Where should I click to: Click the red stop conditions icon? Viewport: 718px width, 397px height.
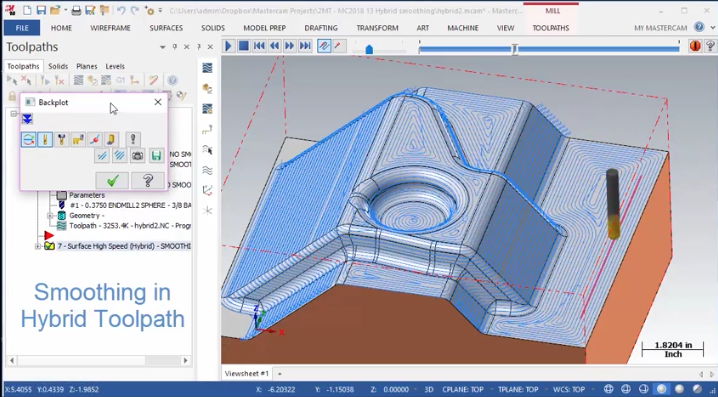pos(695,46)
